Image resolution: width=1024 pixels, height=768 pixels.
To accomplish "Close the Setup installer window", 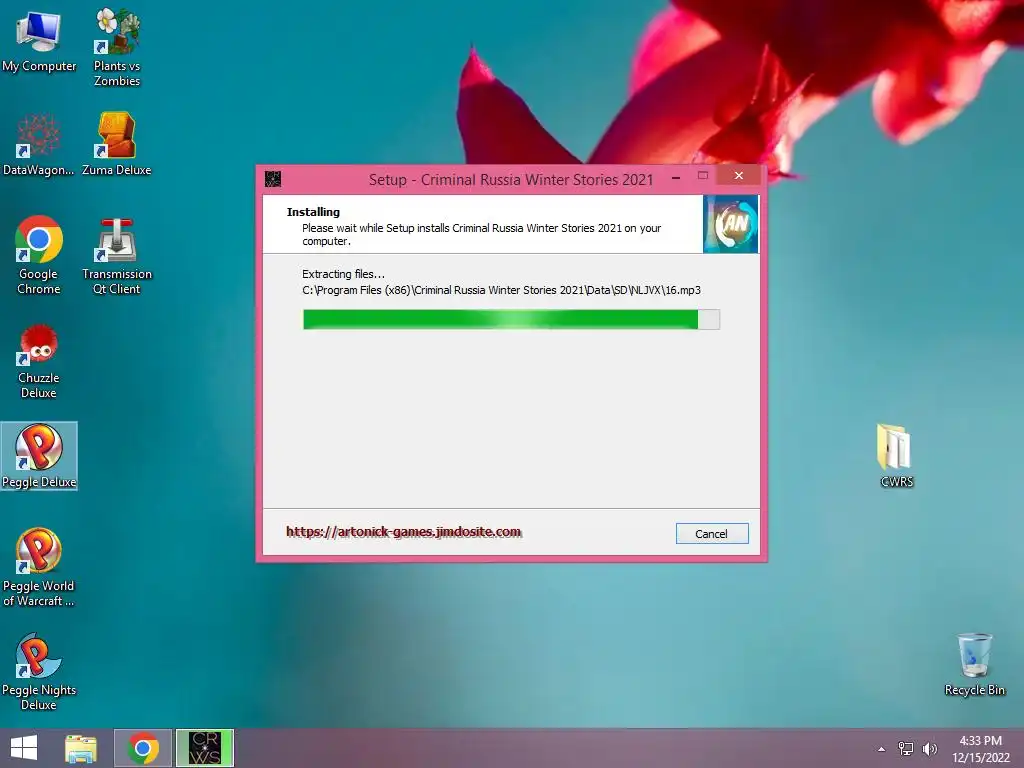I will 739,176.
